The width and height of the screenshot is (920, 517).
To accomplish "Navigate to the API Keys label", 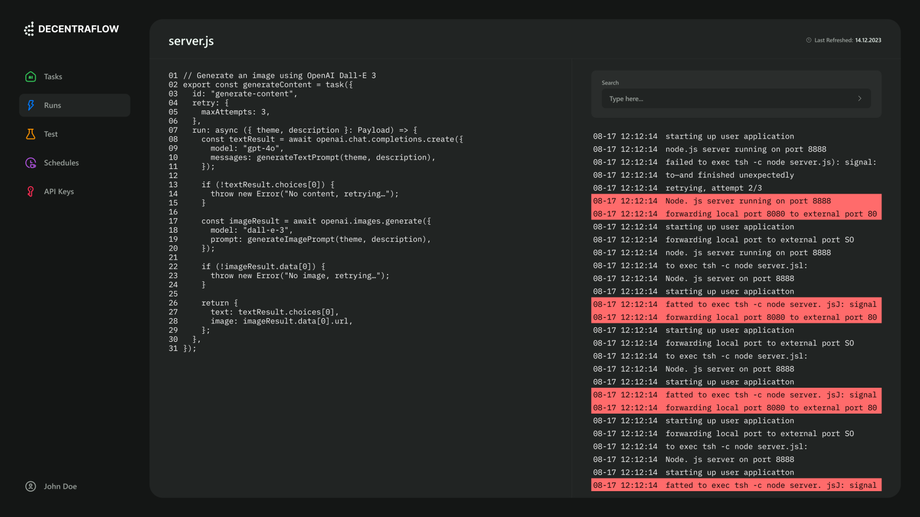I will click(x=59, y=191).
